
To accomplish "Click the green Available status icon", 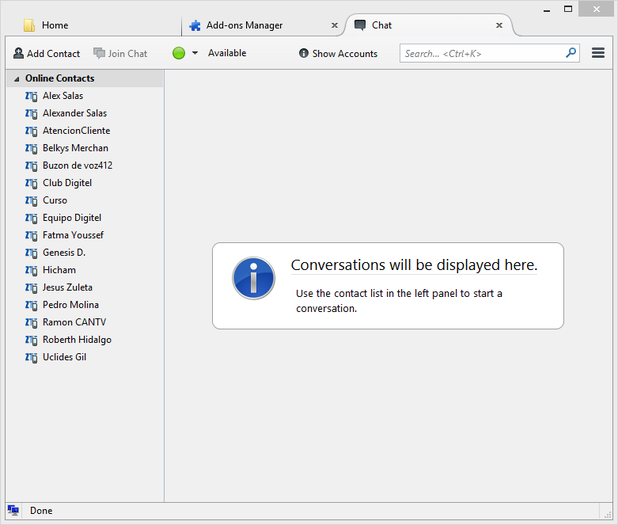I will (x=179, y=53).
